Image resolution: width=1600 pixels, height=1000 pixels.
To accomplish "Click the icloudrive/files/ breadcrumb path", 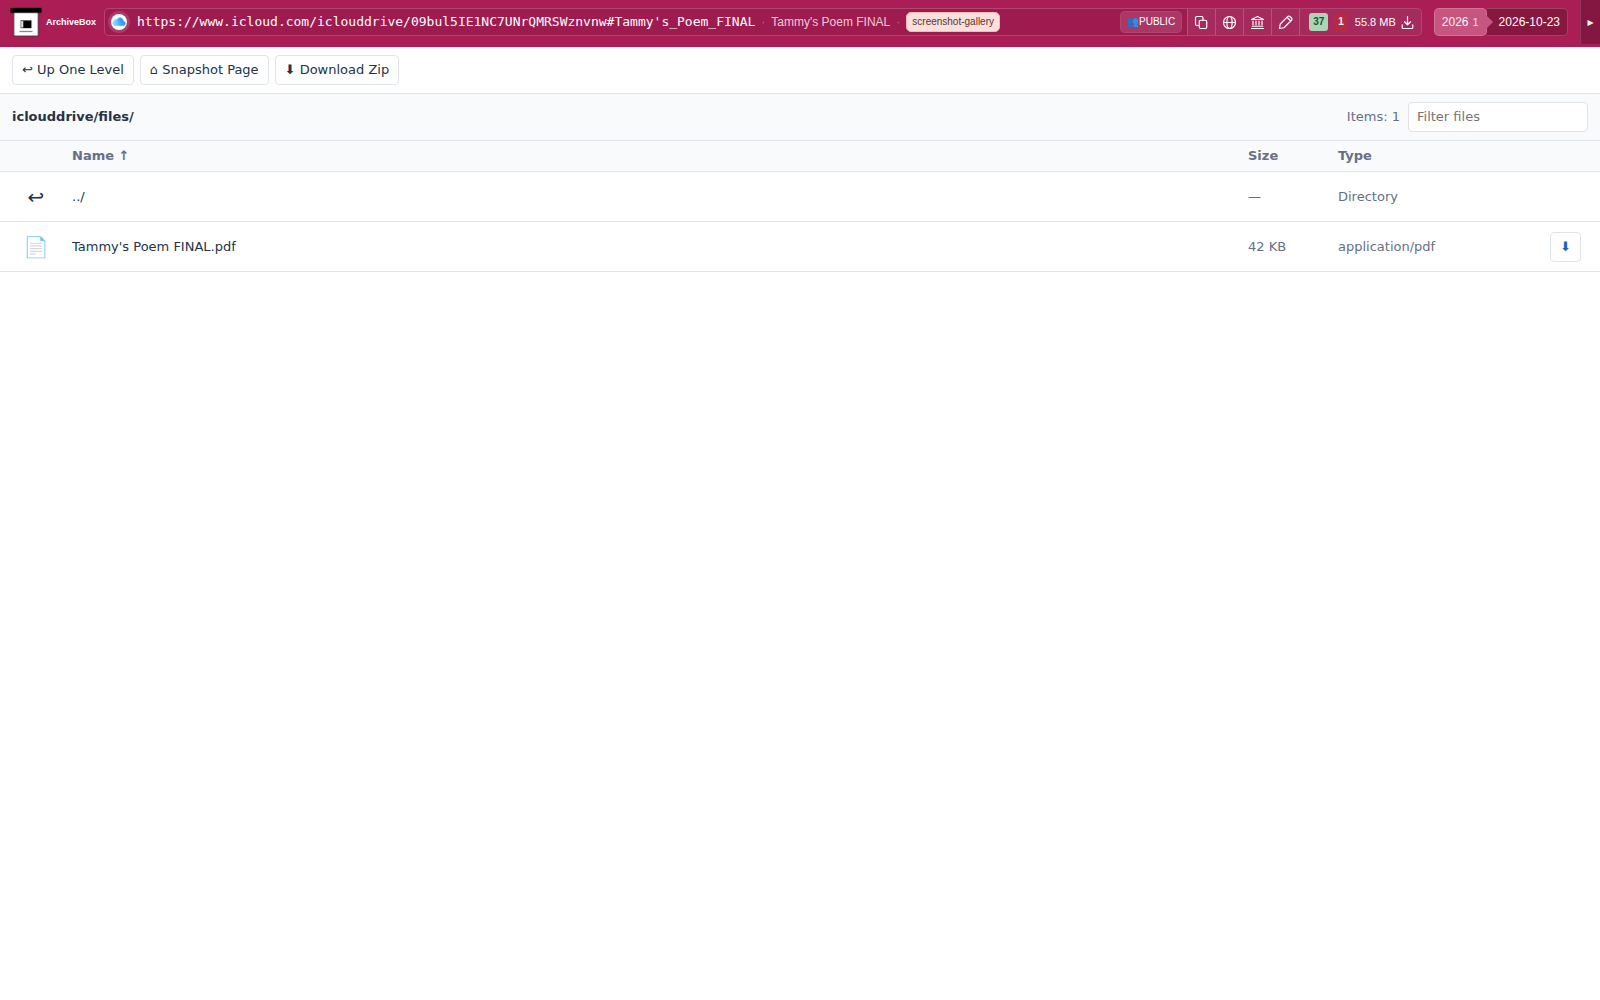I will (x=73, y=117).
